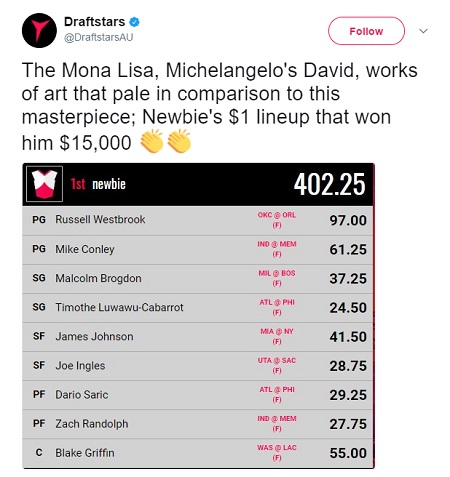The width and height of the screenshot is (450, 477).
Task: Open the tweet options chevron
Action: (423, 31)
